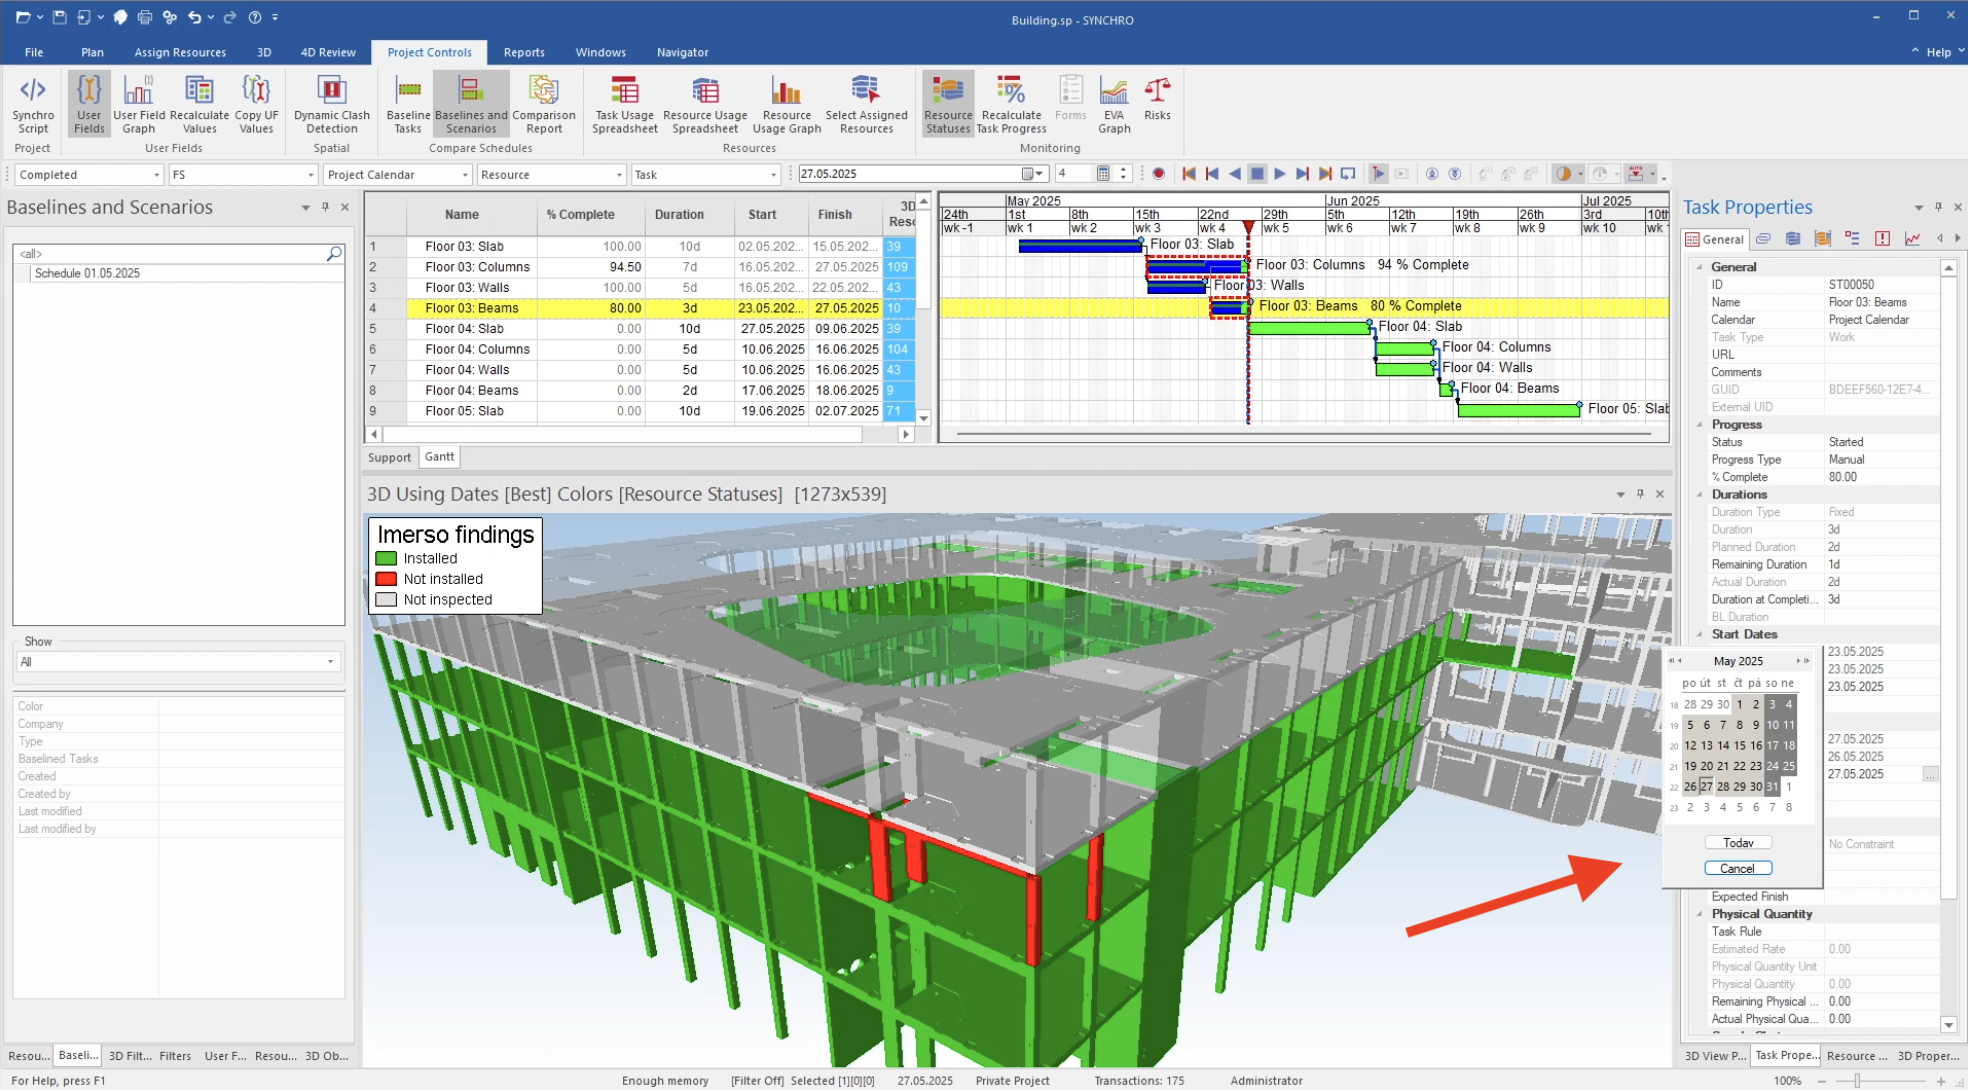
Task: Click Recalculate Task Progress
Action: coord(1011,103)
